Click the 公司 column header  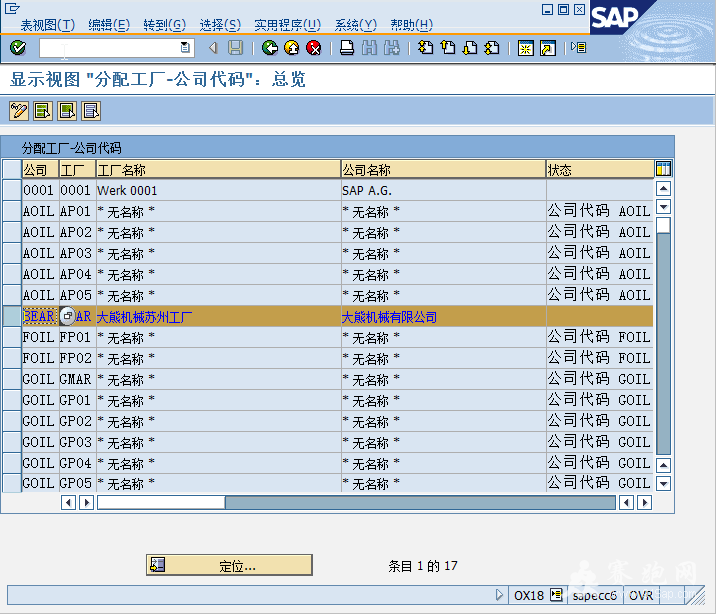(41, 169)
